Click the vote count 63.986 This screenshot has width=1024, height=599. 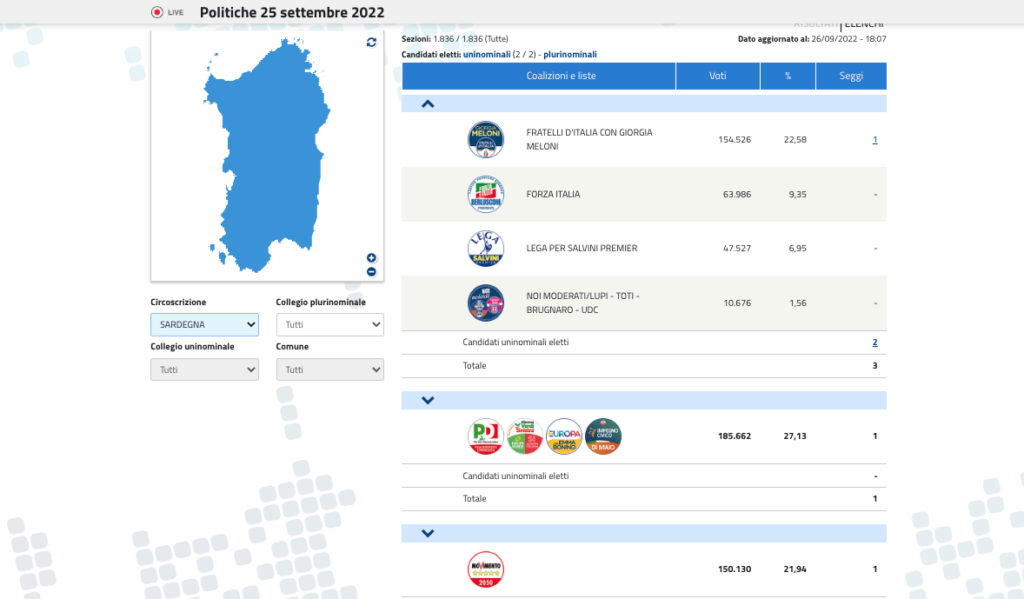pos(737,194)
